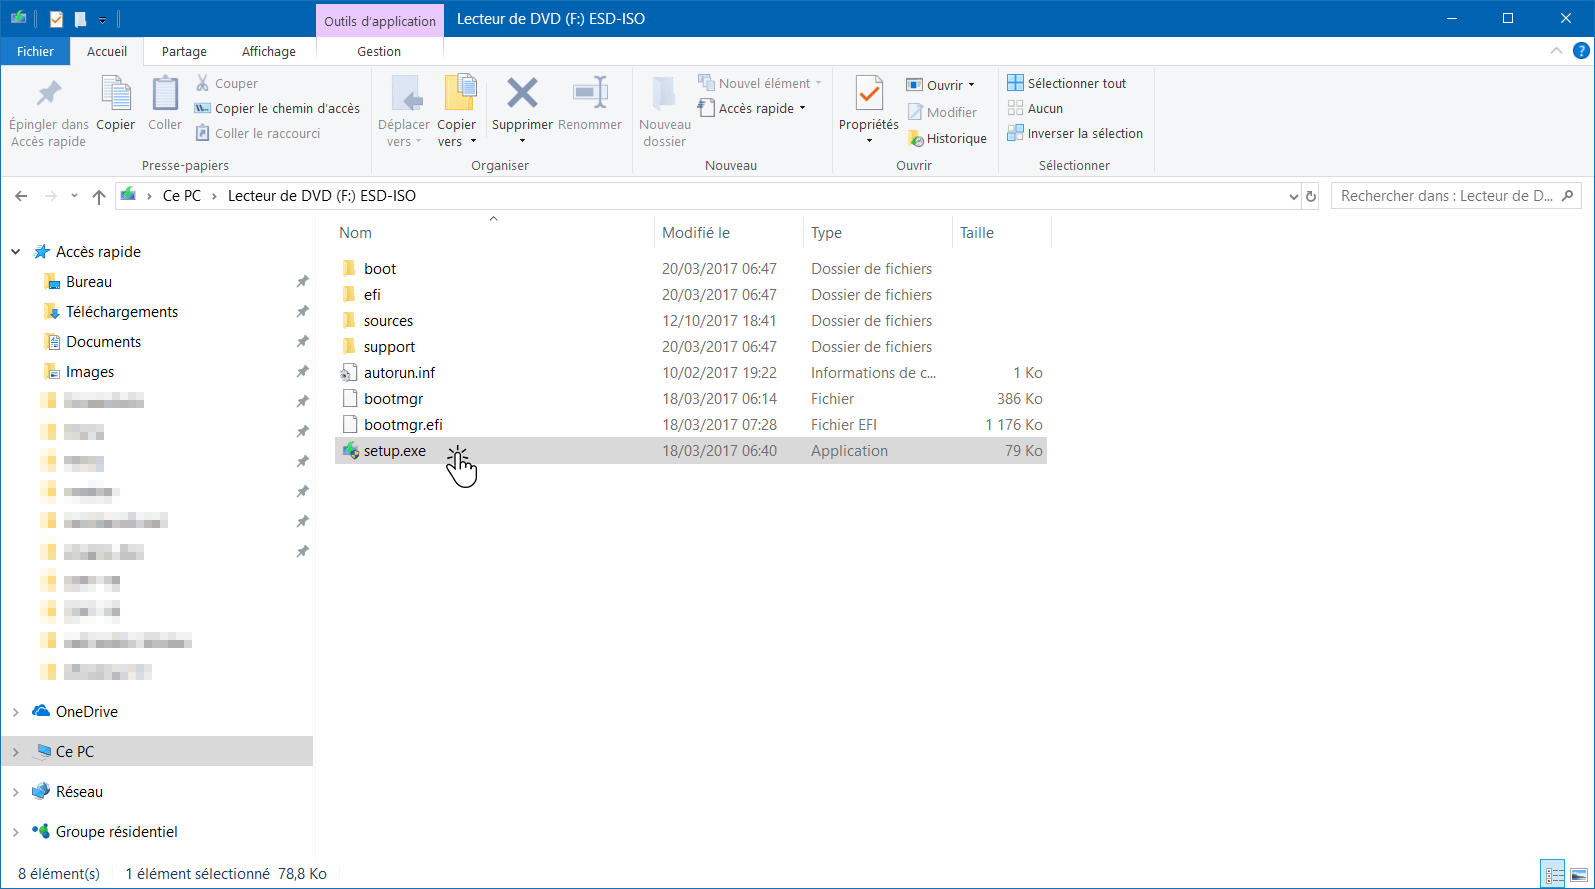Open Historique of the file
The width and height of the screenshot is (1595, 889).
pyautogui.click(x=947, y=139)
